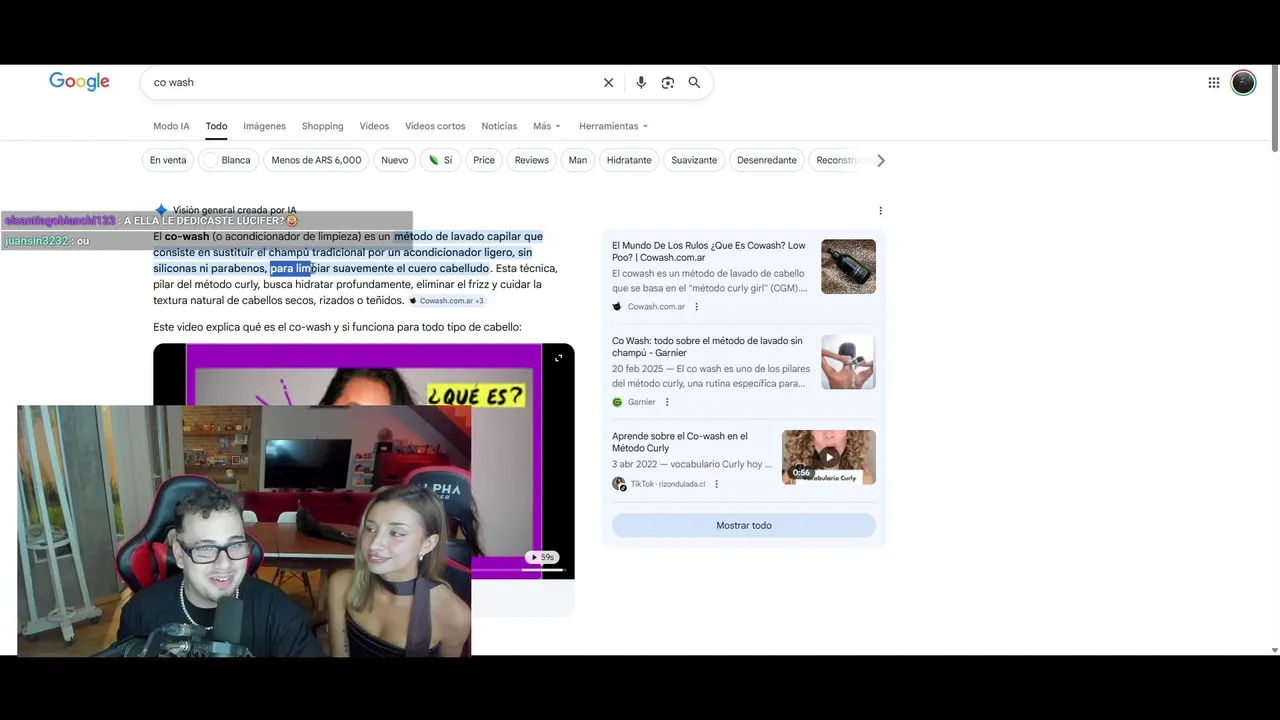The height and width of the screenshot is (720, 1280).
Task: Open options for the Garnier source
Action: 667,402
